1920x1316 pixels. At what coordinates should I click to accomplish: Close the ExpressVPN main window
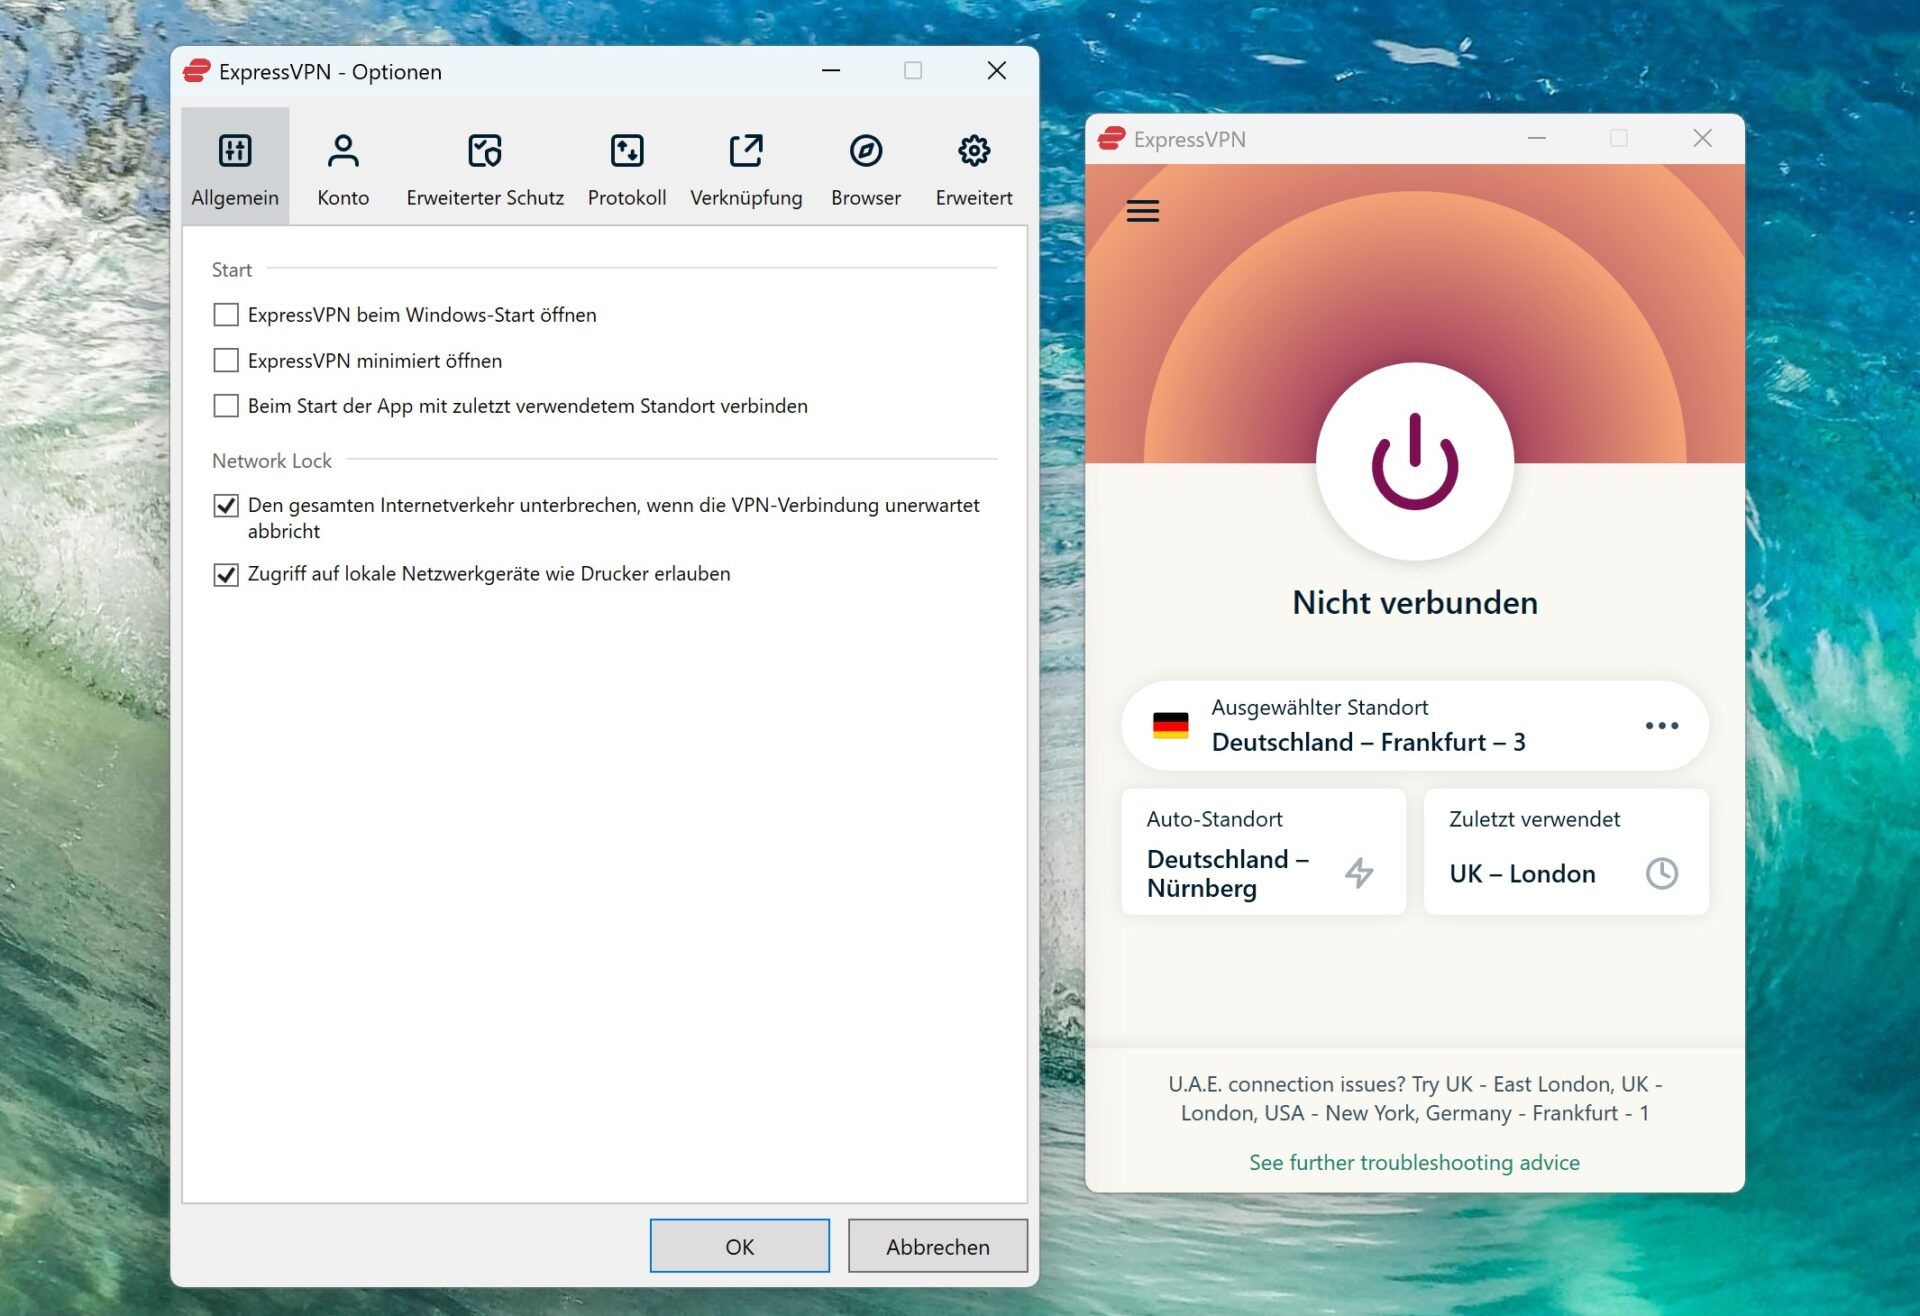click(x=1703, y=138)
